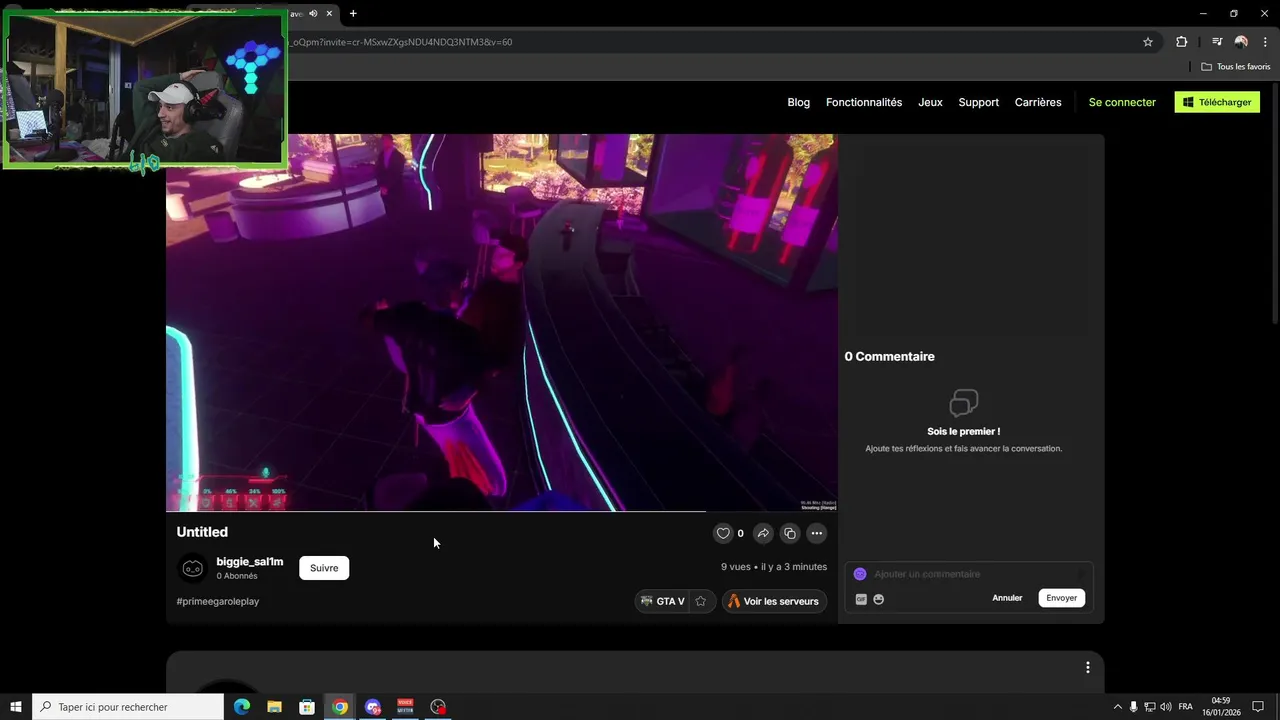Viewport: 1280px width, 720px height.
Task: Show hidden system tray icons
Action: click(x=1117, y=707)
